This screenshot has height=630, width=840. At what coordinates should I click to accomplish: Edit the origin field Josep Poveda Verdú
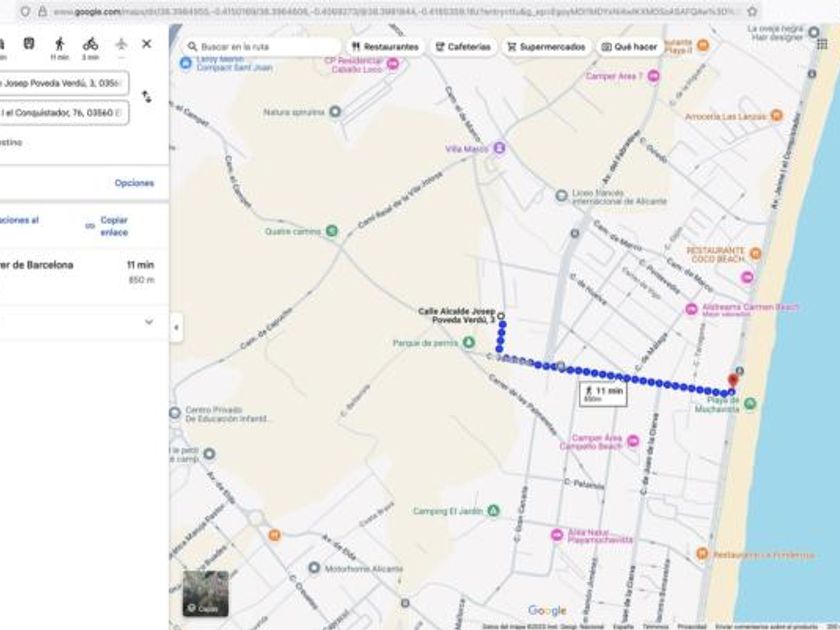click(63, 83)
